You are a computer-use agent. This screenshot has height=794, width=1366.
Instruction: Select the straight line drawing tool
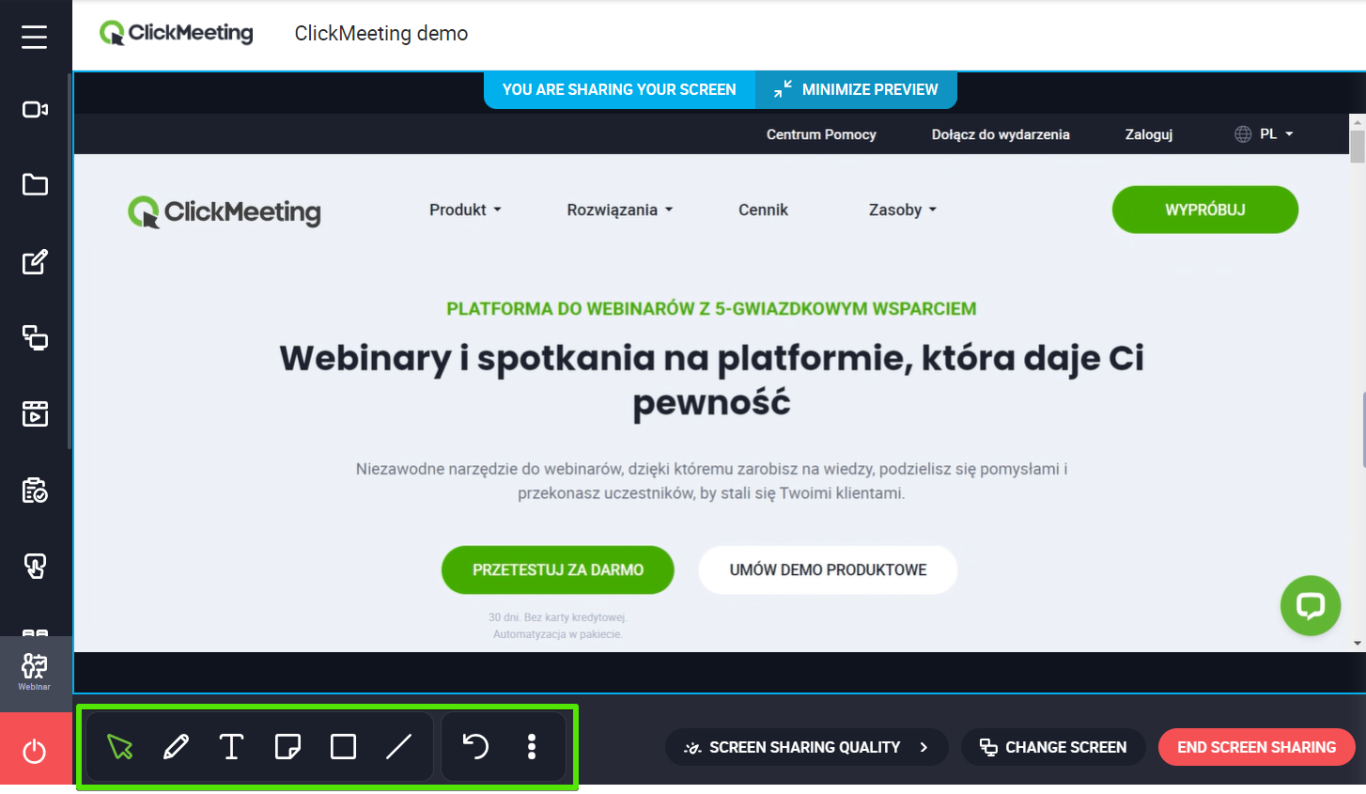tap(400, 746)
